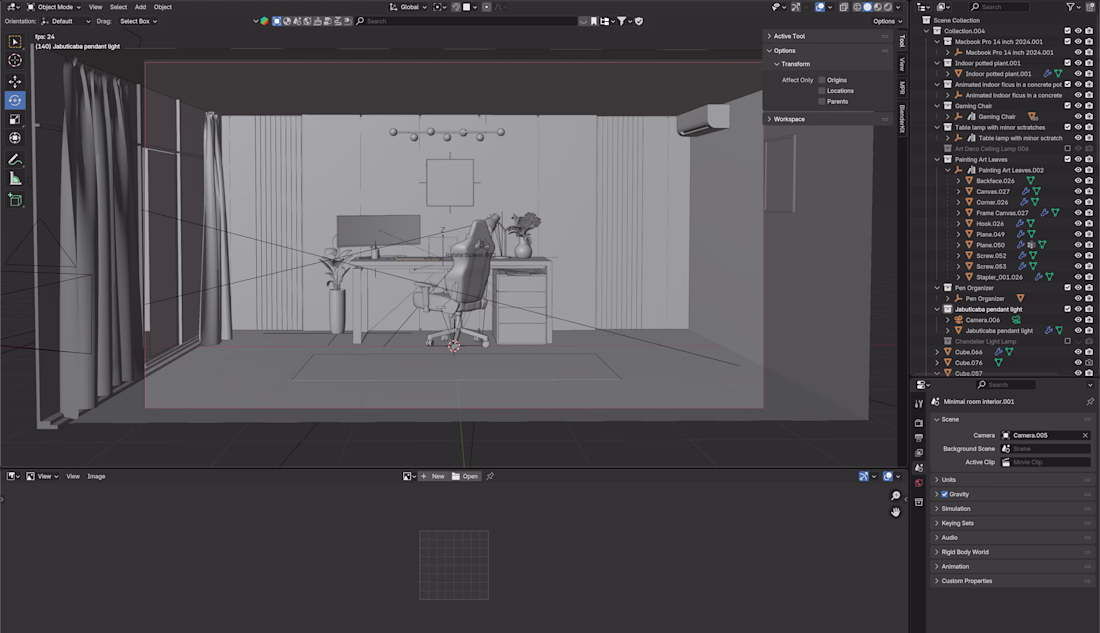
Task: Click the Background Scene field
Action: (x=1045, y=449)
